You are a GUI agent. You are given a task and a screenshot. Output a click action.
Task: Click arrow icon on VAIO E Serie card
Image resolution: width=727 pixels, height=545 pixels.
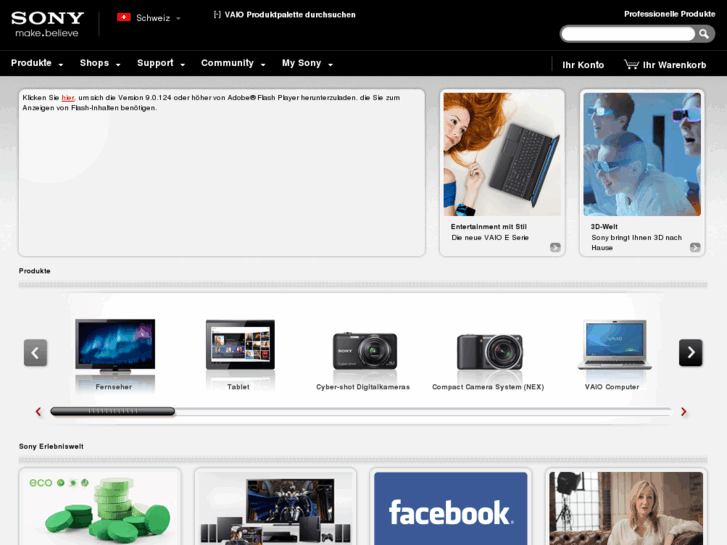point(555,247)
